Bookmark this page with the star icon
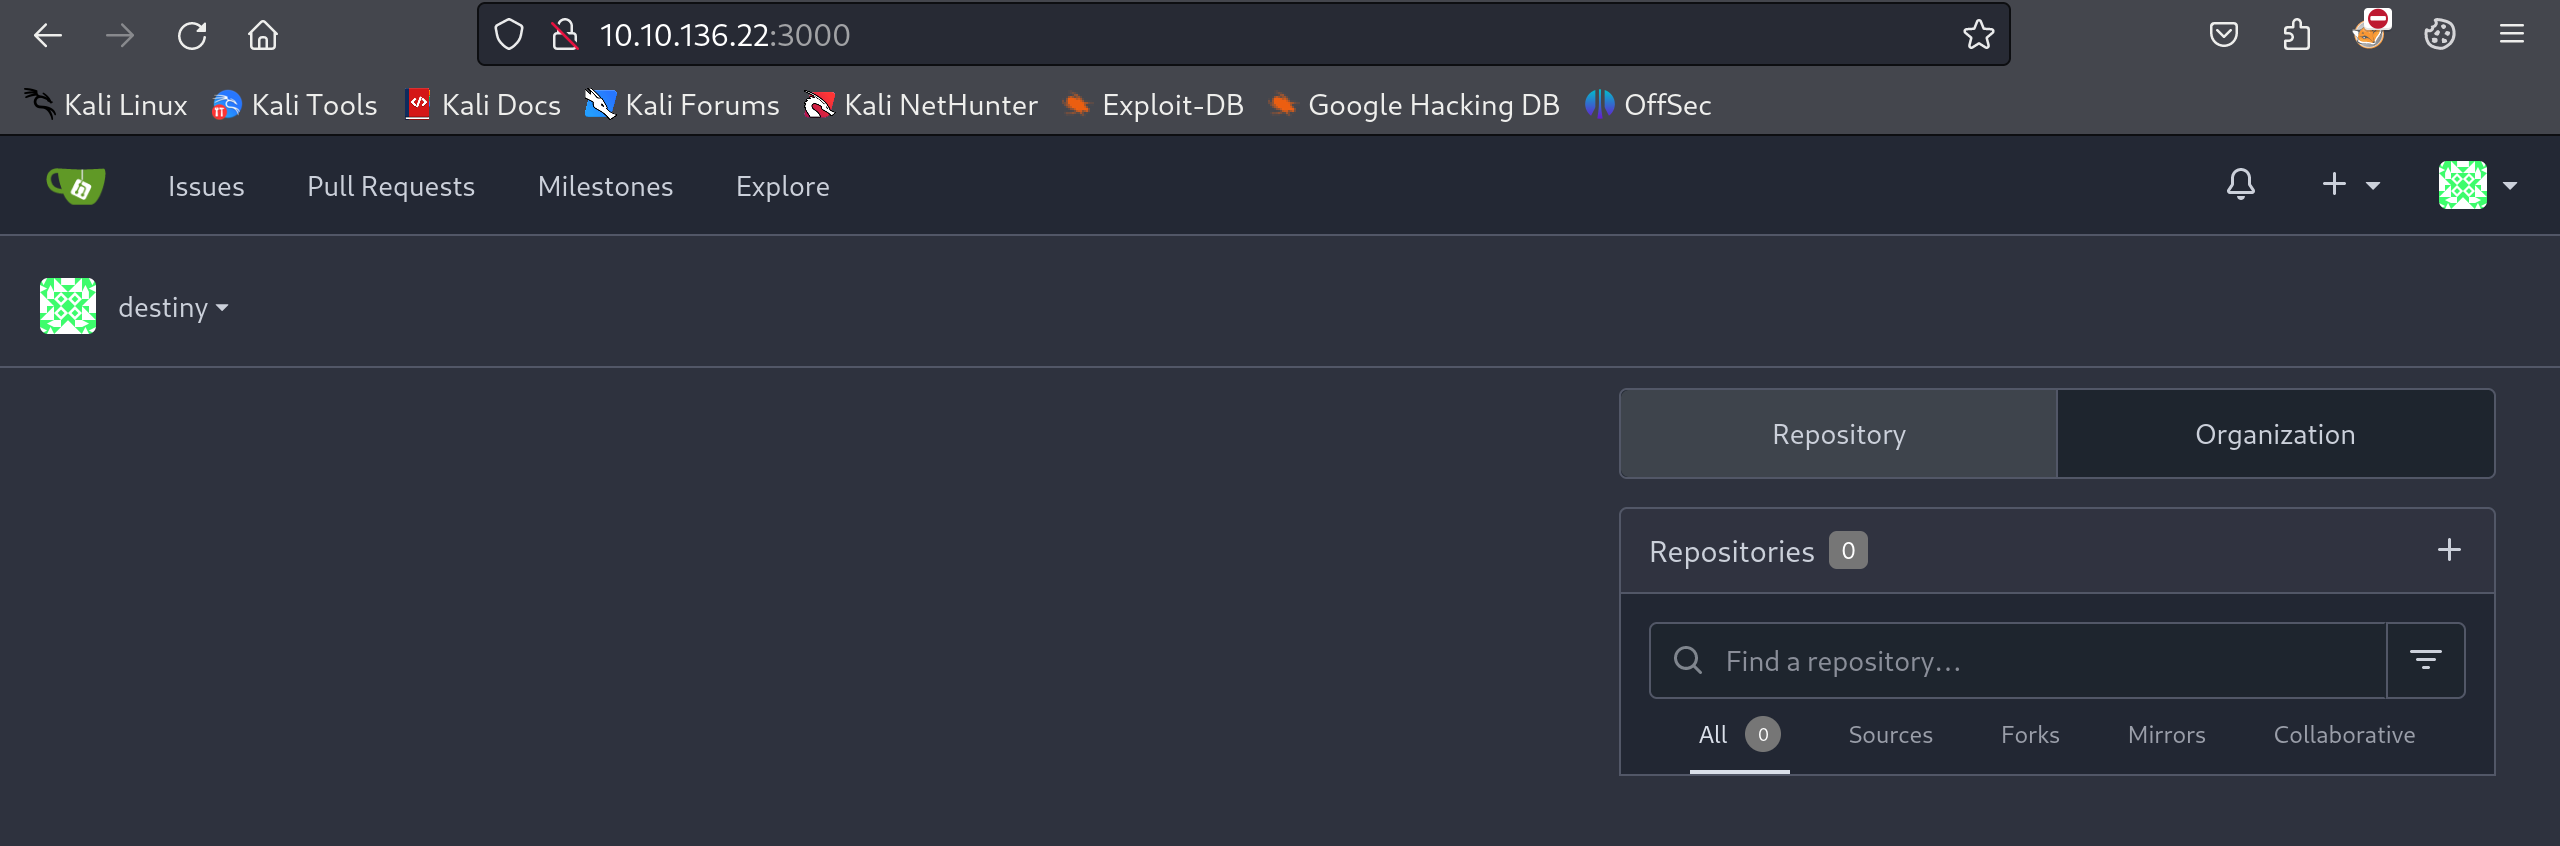This screenshot has height=846, width=2560. pos(1978,35)
